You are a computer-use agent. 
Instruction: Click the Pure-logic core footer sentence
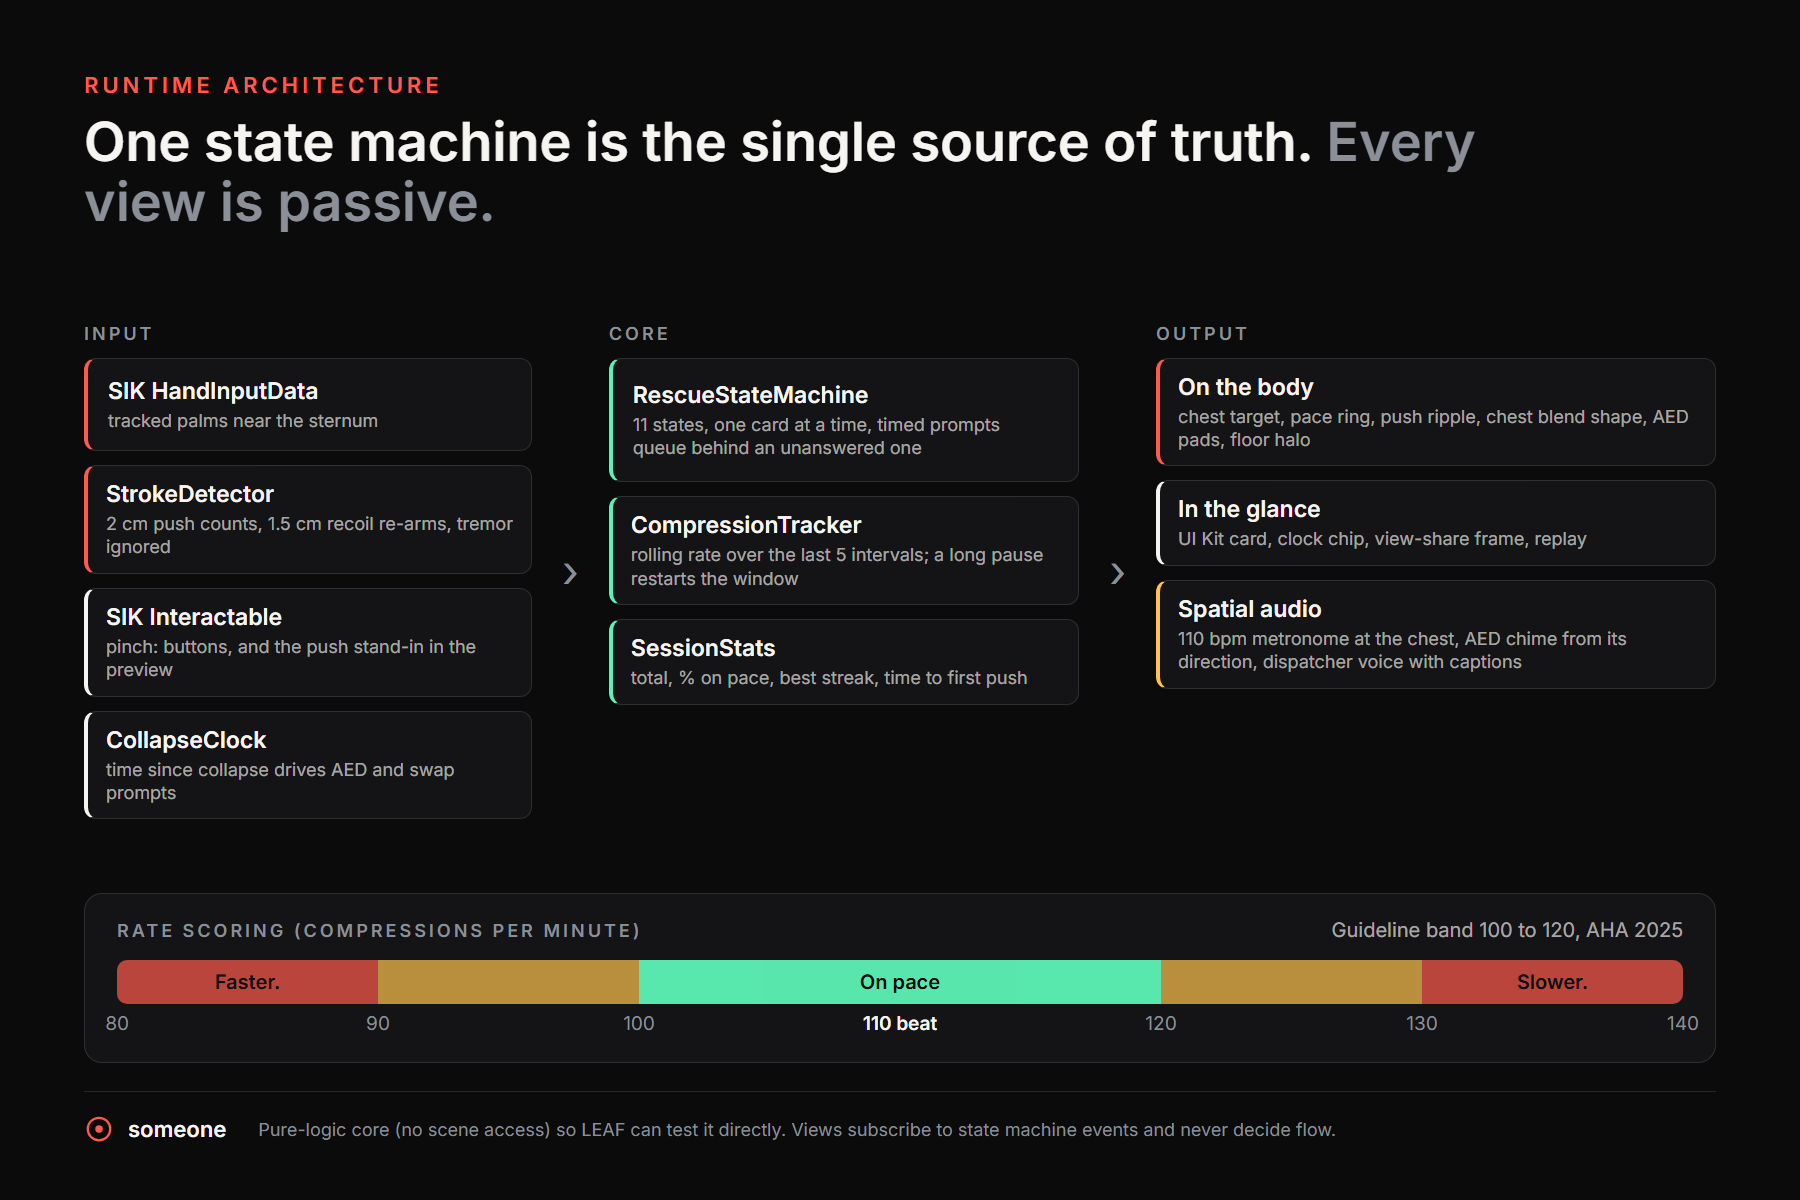click(797, 1129)
